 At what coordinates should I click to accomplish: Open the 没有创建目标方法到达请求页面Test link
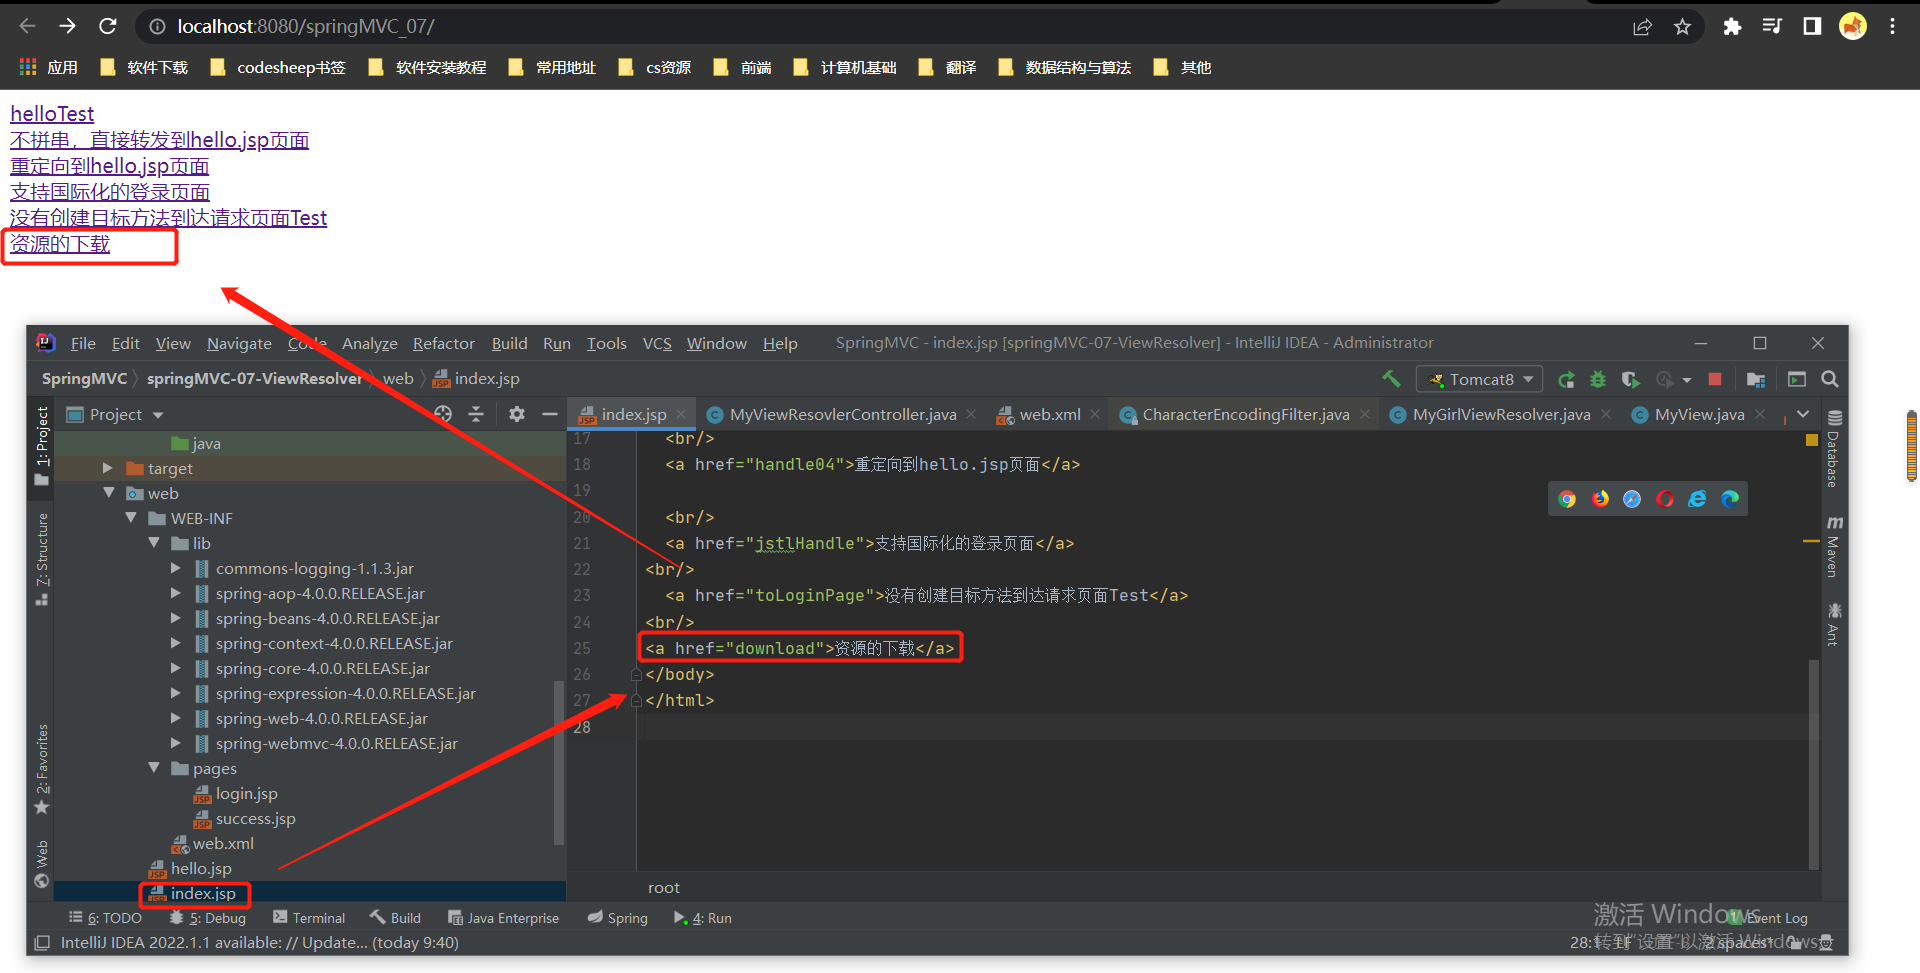[168, 218]
